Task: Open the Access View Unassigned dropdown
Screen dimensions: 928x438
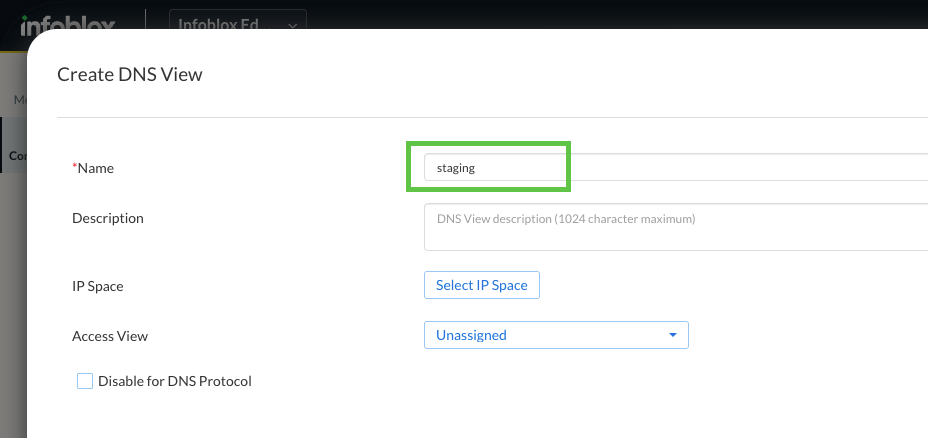Action: pos(556,335)
